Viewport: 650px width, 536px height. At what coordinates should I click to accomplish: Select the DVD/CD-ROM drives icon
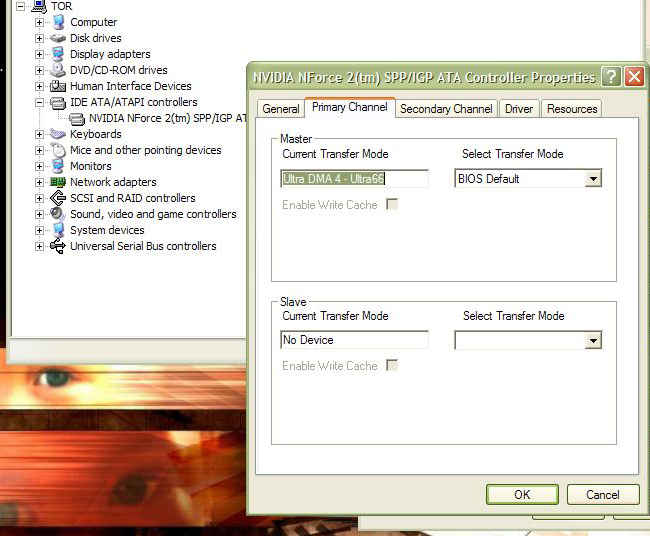tap(58, 70)
